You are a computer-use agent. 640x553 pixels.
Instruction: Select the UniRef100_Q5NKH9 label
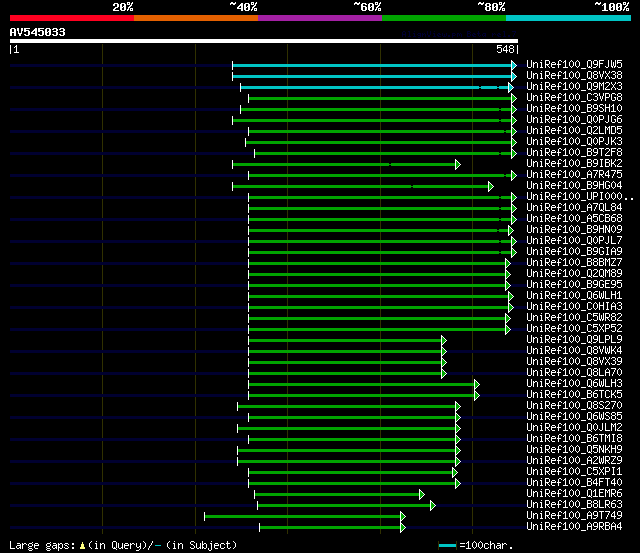[574, 450]
